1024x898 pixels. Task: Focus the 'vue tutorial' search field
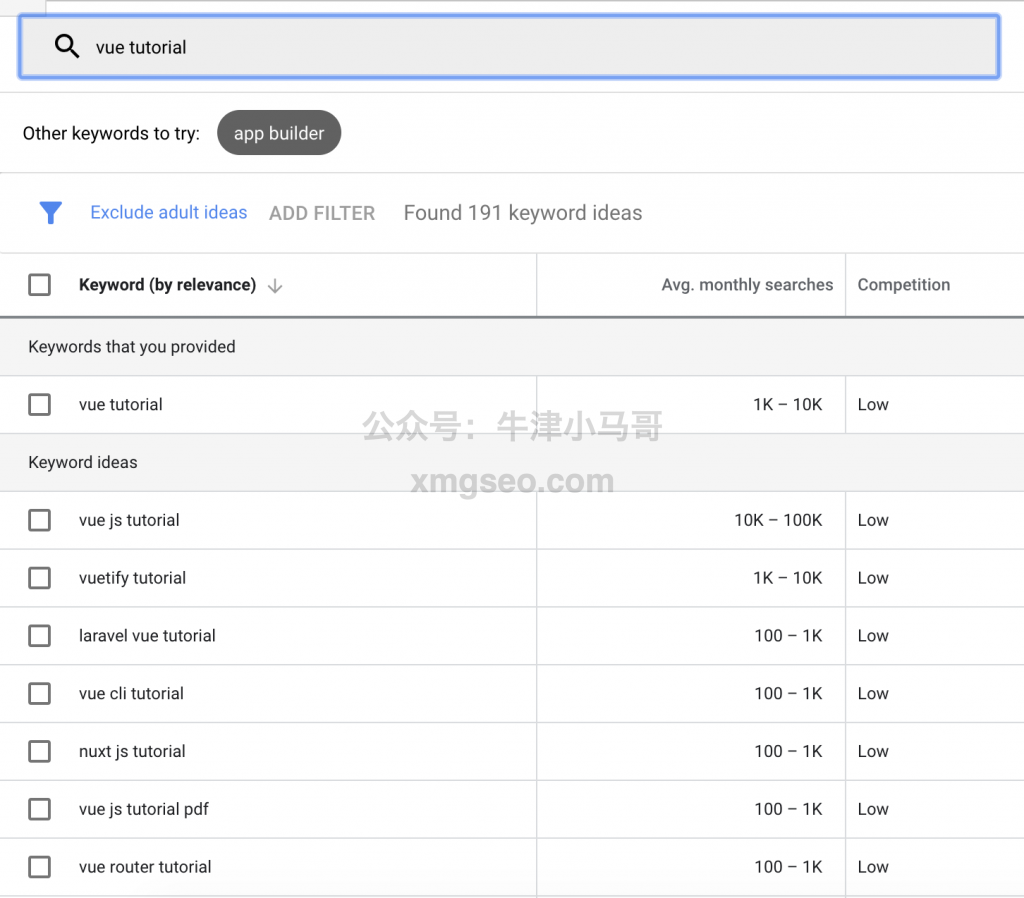point(509,47)
